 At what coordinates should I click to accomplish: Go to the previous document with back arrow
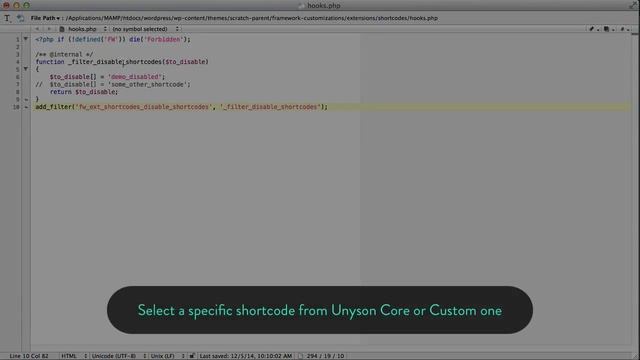[37, 29]
